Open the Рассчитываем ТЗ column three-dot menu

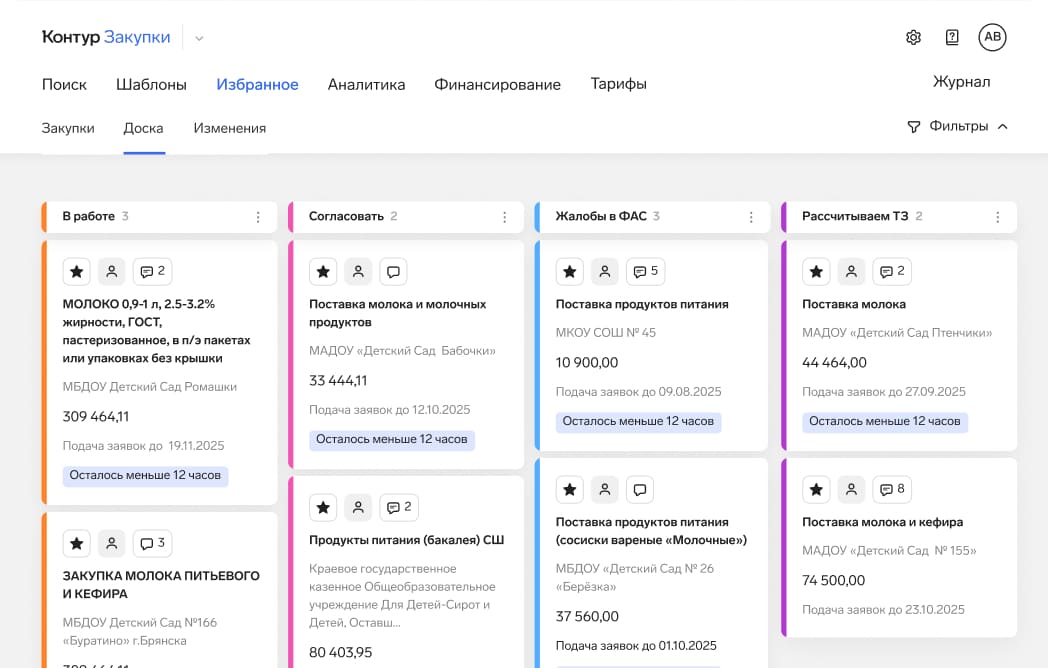click(997, 217)
